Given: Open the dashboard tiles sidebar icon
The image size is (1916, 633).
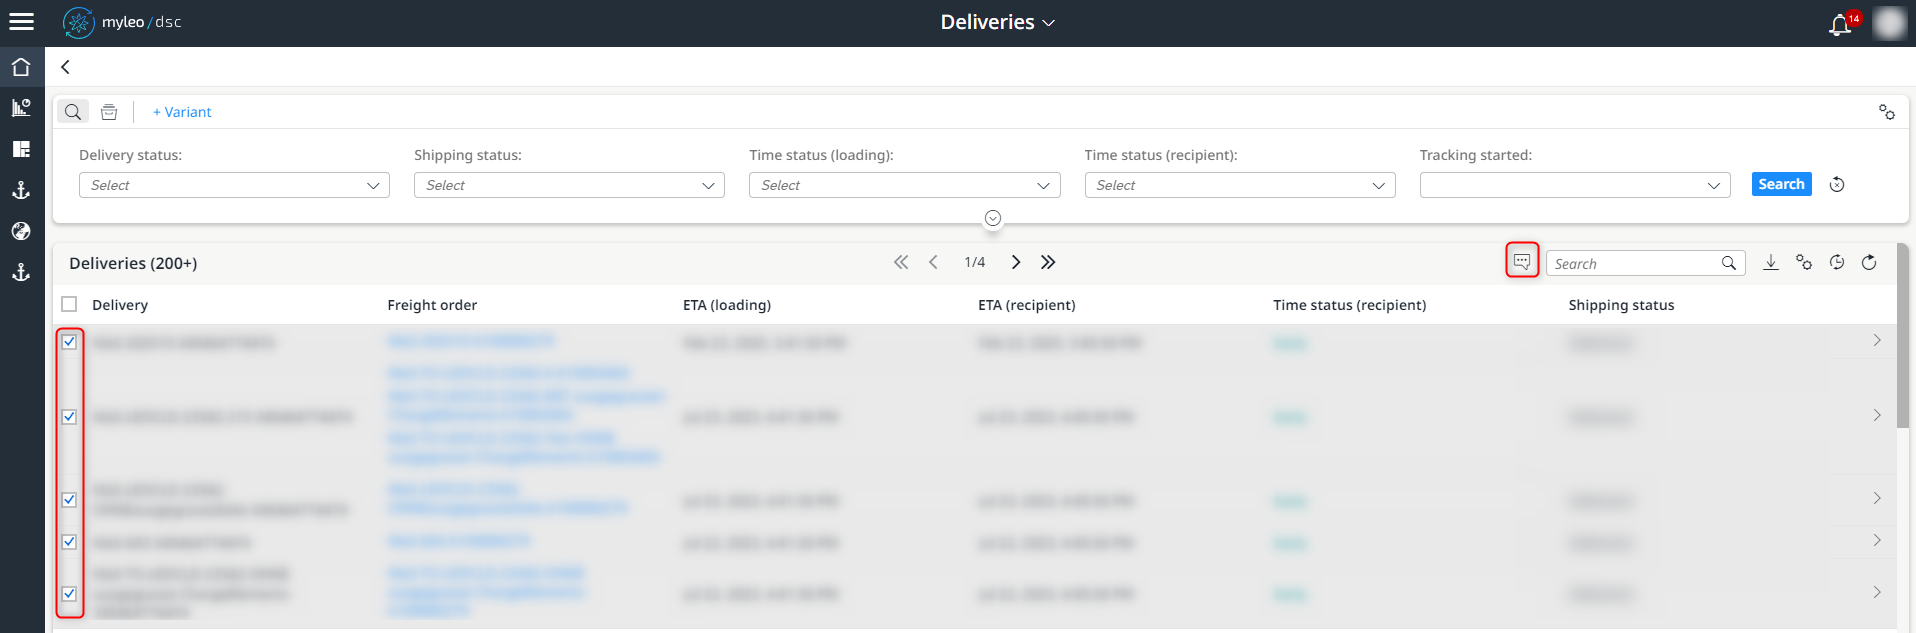Looking at the screenshot, I should point(21,149).
